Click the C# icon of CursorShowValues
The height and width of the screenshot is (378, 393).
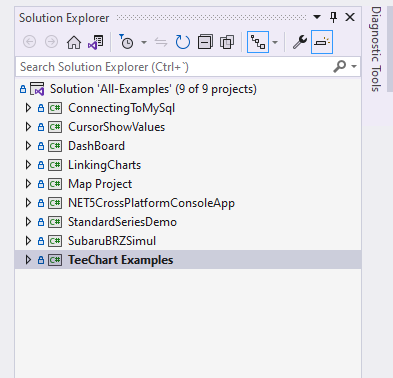(x=55, y=127)
